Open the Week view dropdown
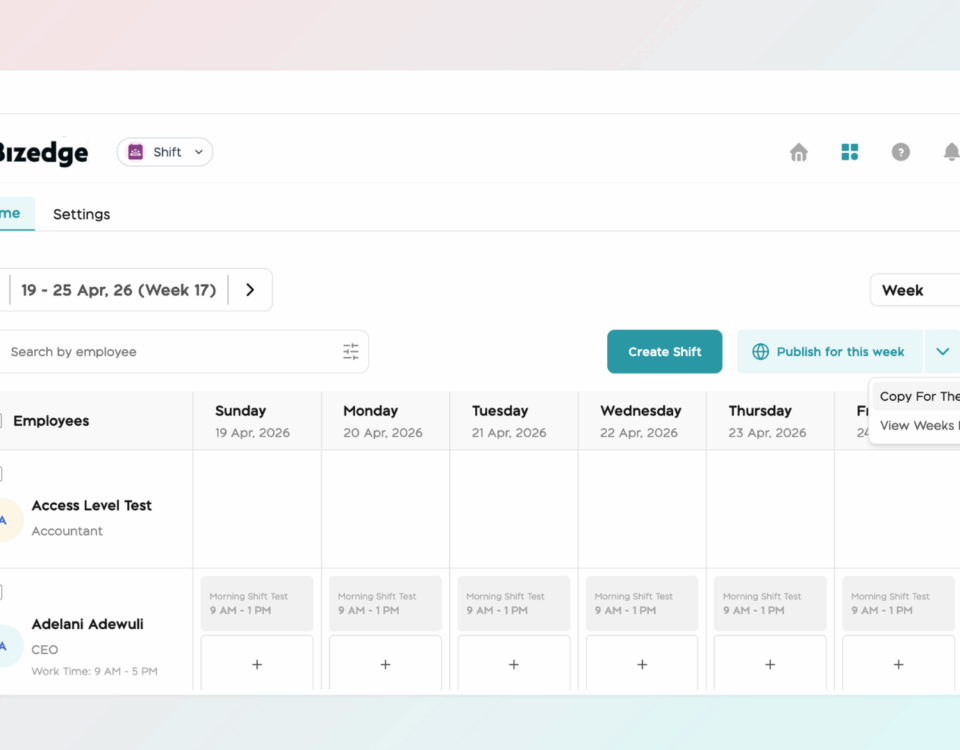 912,290
